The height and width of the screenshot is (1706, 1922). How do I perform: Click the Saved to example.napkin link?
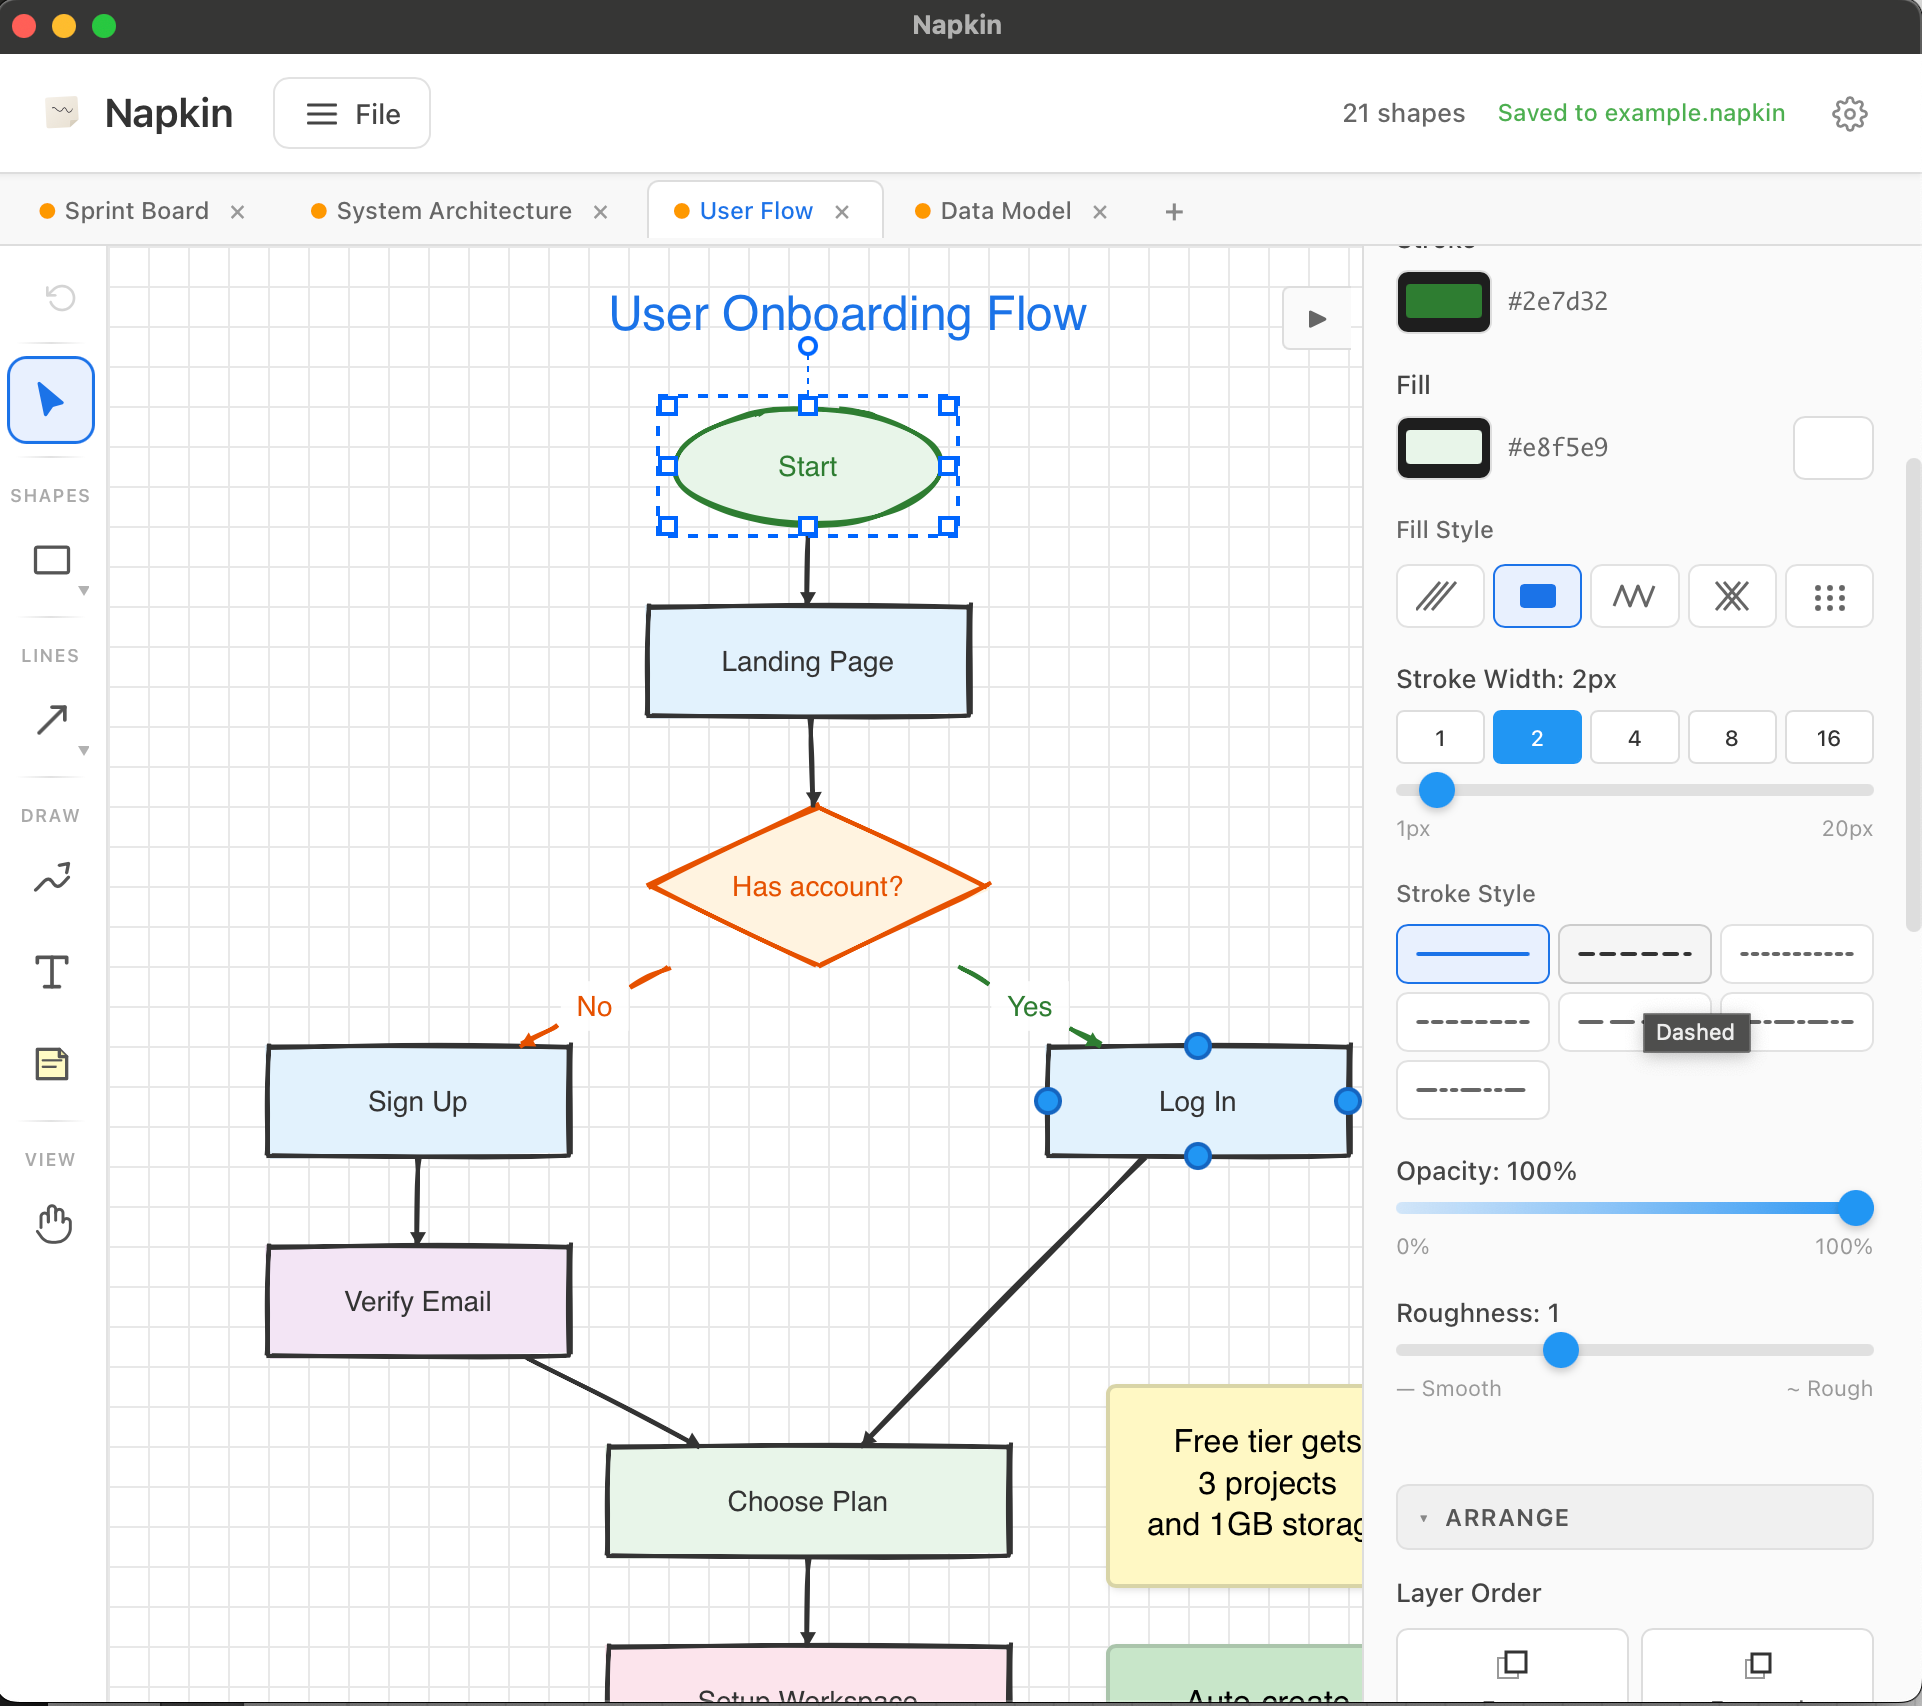[1640, 113]
